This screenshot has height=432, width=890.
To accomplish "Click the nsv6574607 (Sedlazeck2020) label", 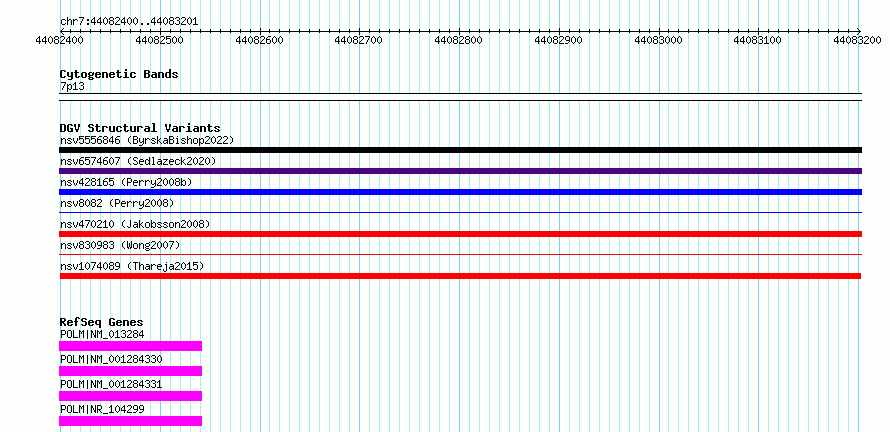I will coord(138,161).
